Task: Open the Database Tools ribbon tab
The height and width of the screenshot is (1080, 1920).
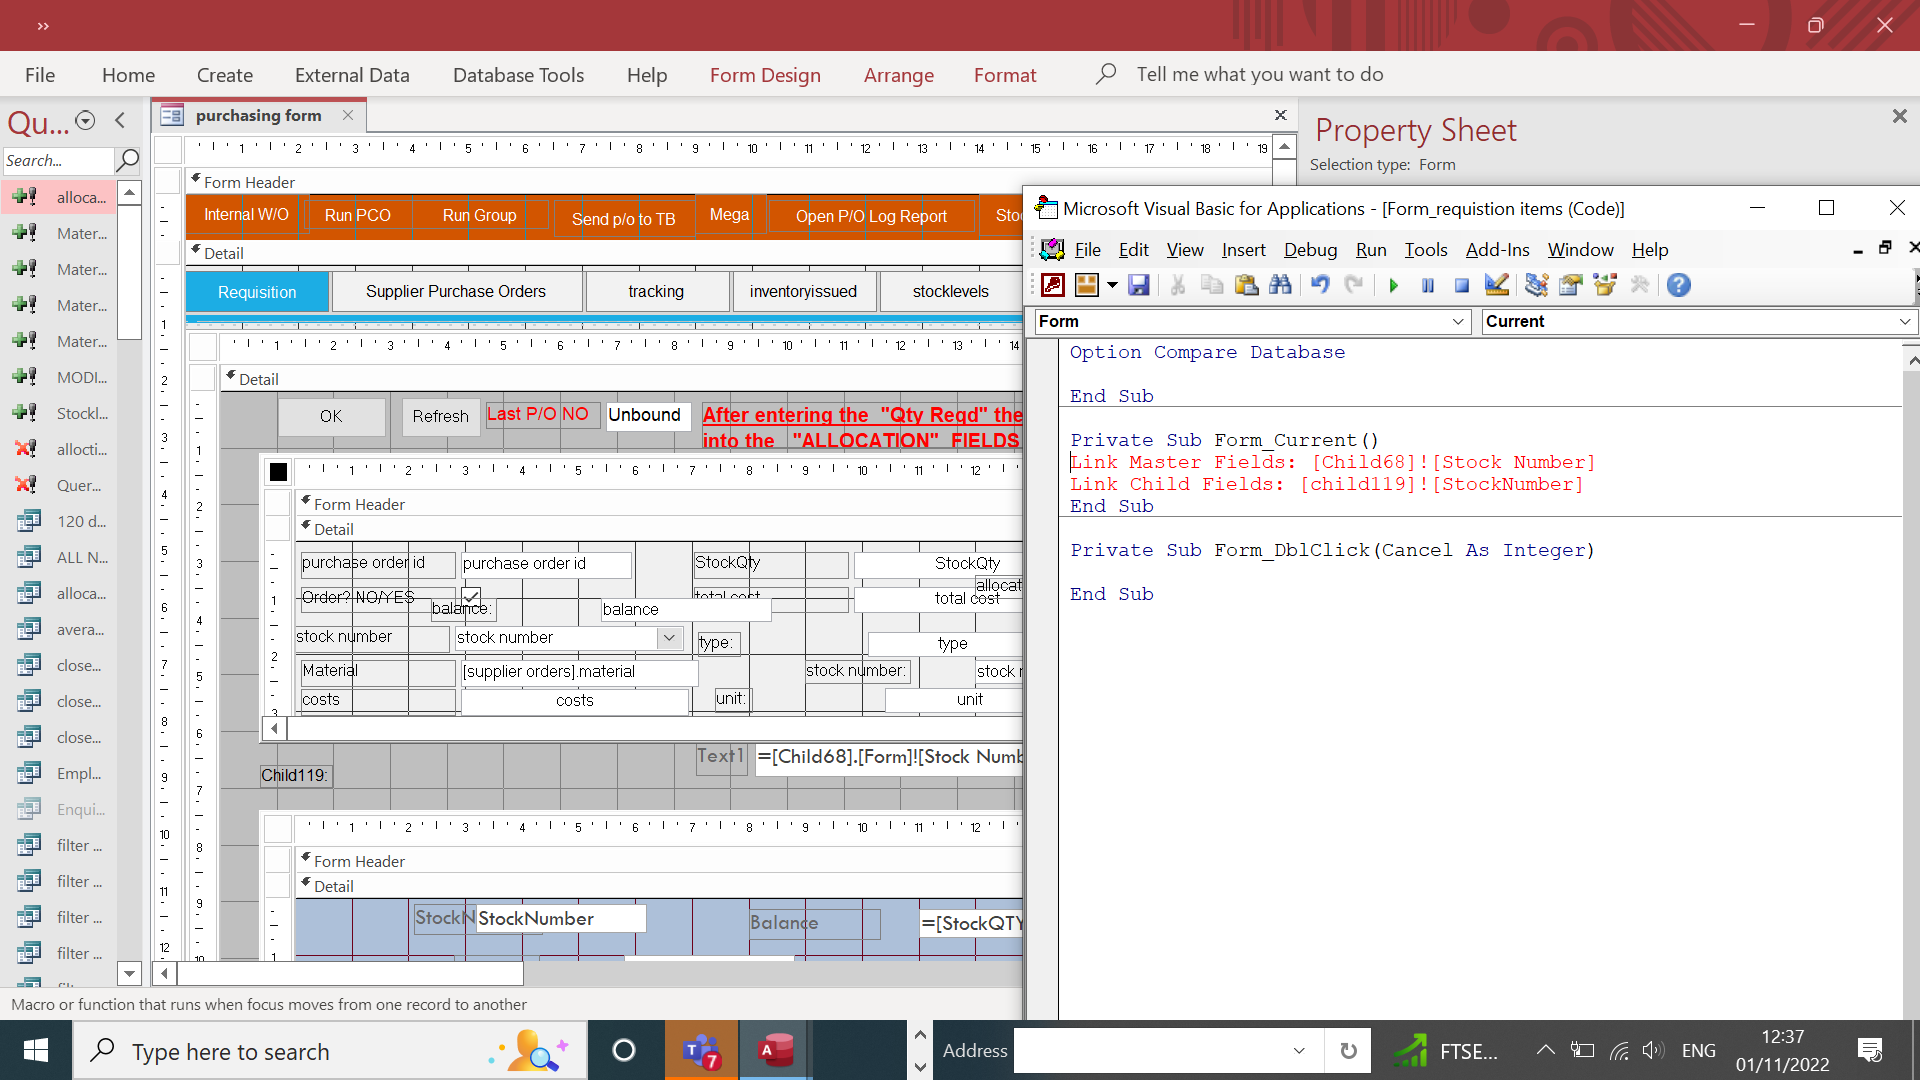Action: point(518,75)
